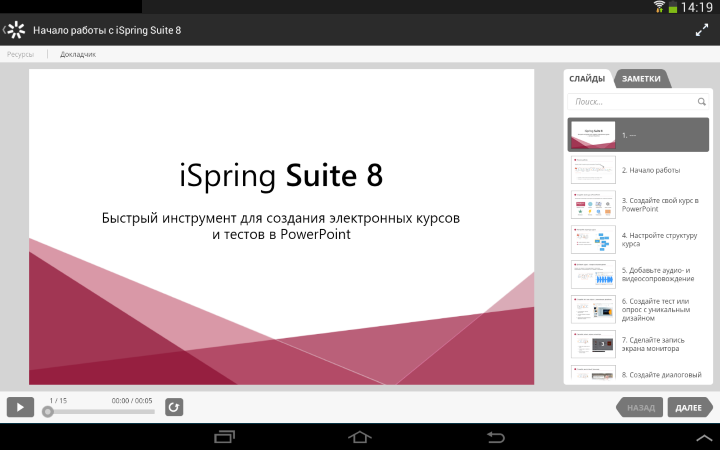
Task: Select '6. Создайте тест или опрос' text
Action: tap(656, 309)
